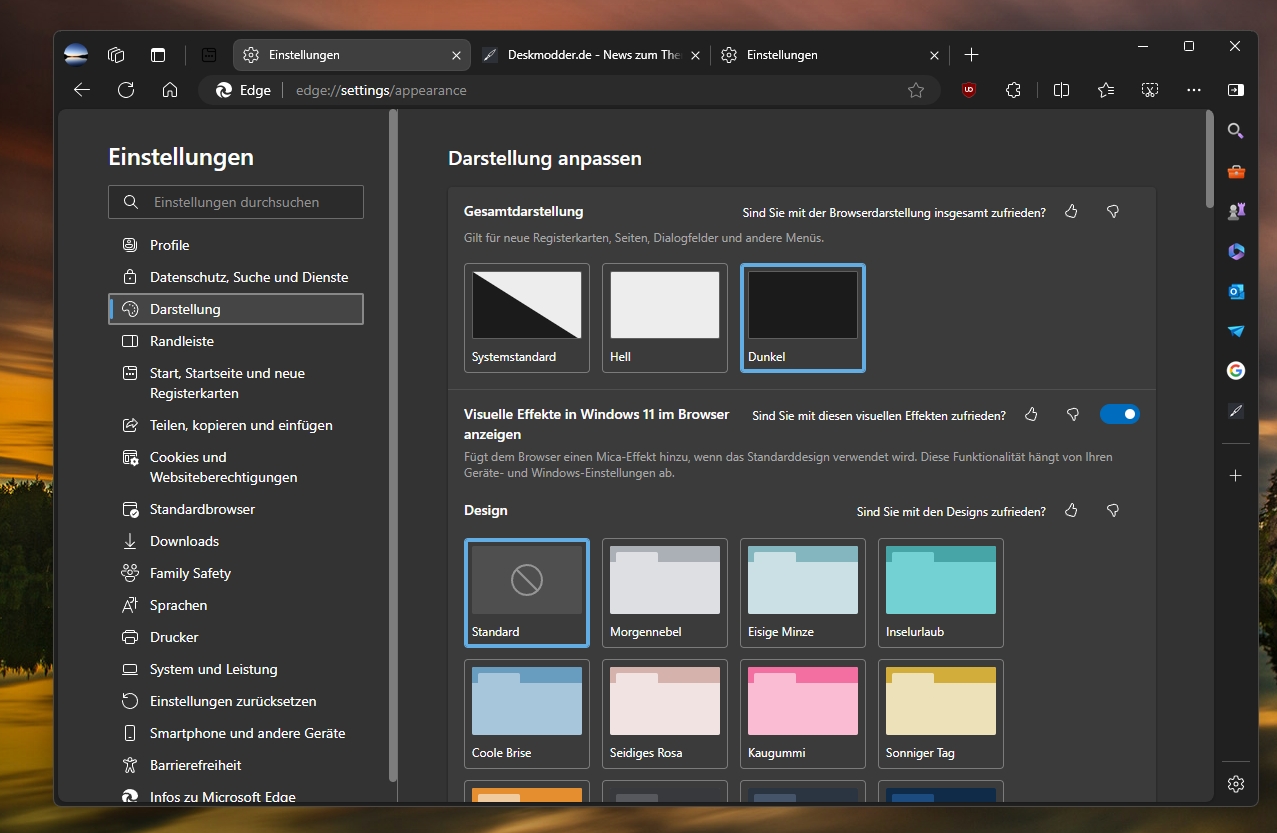Open the Extensions puzzle menu
This screenshot has height=833, width=1277.
(x=1013, y=90)
